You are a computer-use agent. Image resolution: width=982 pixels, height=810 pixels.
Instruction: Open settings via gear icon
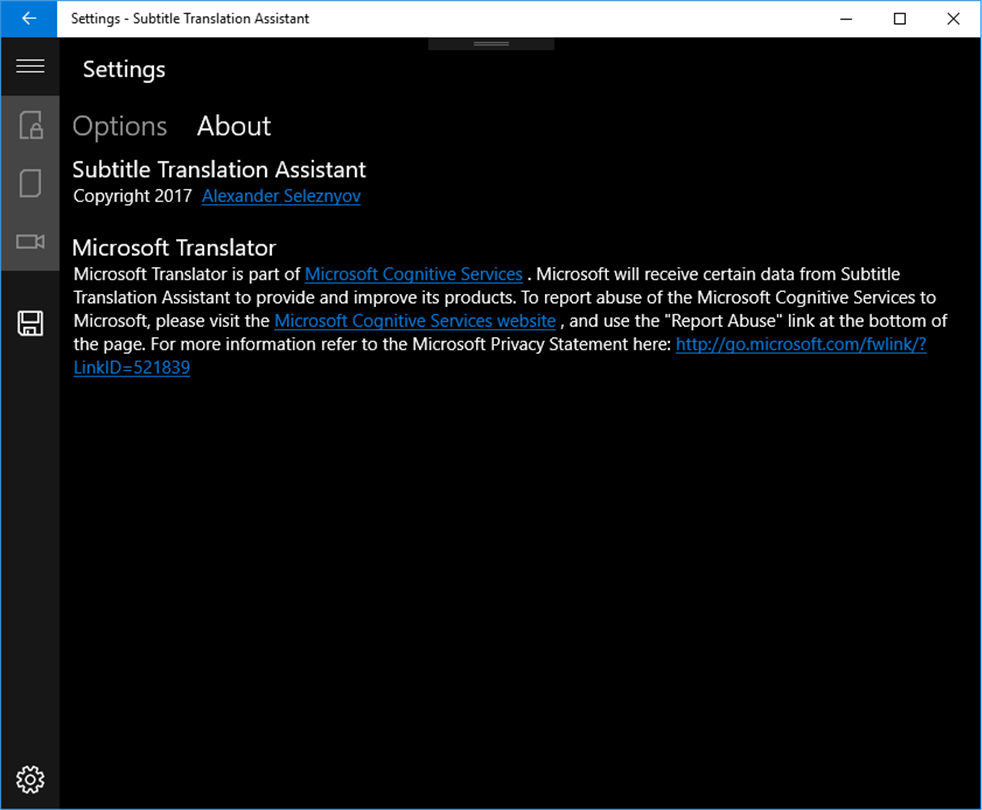tap(30, 780)
